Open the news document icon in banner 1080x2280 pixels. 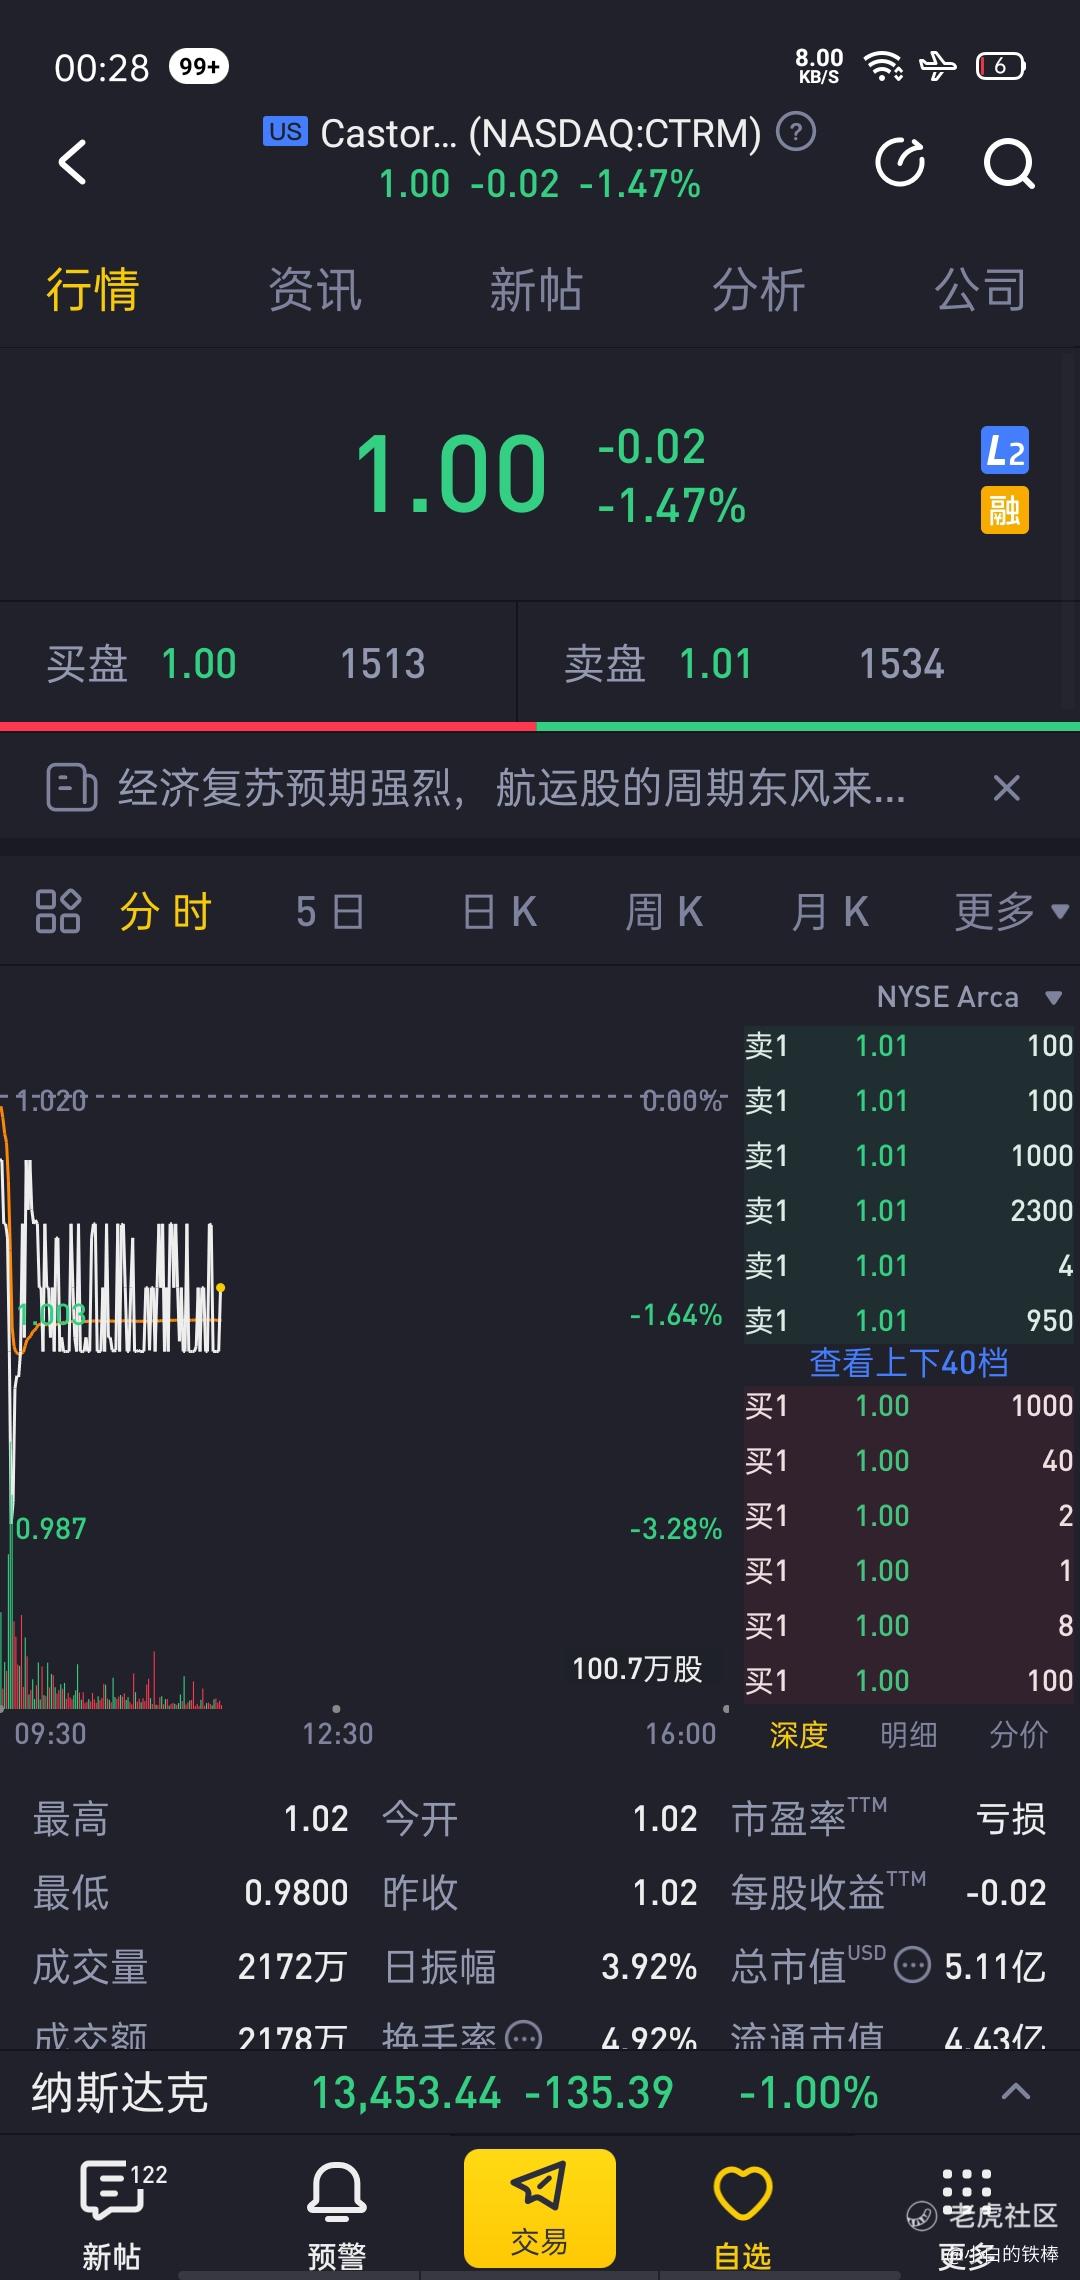pos(71,788)
